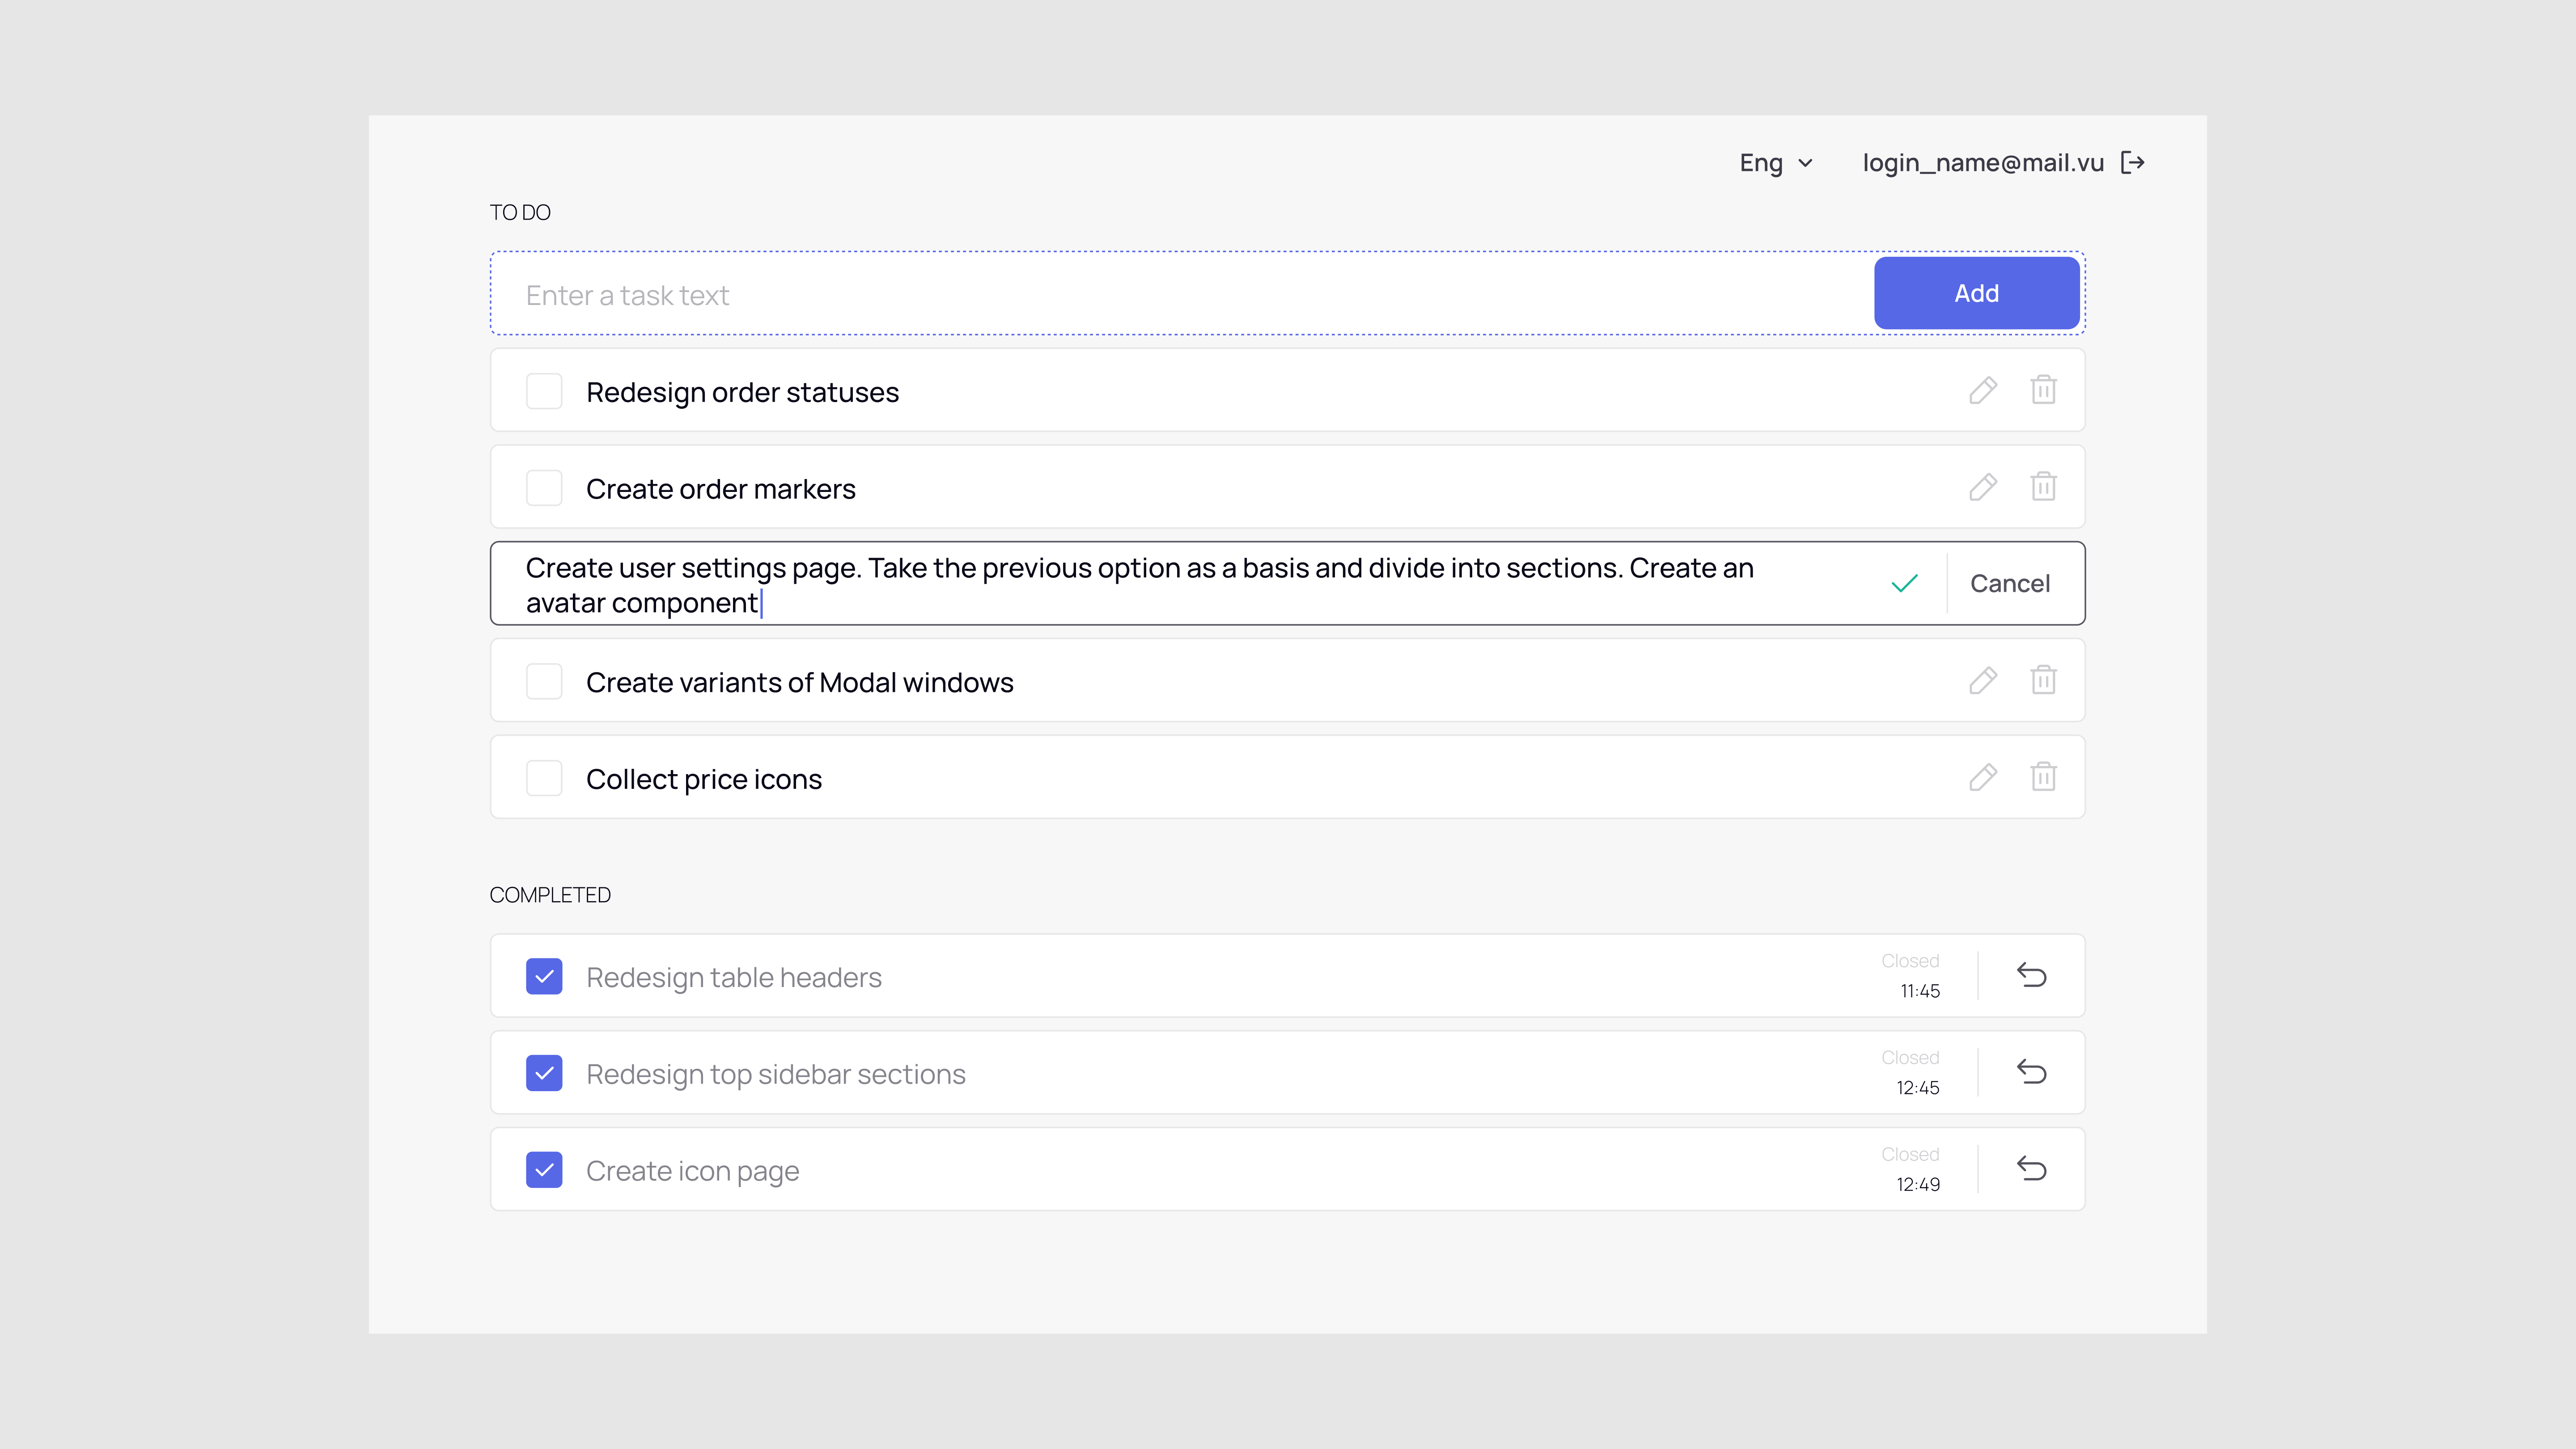Edit the Redesign order statuses task
This screenshot has width=2576, height=1449.
pyautogui.click(x=1983, y=391)
